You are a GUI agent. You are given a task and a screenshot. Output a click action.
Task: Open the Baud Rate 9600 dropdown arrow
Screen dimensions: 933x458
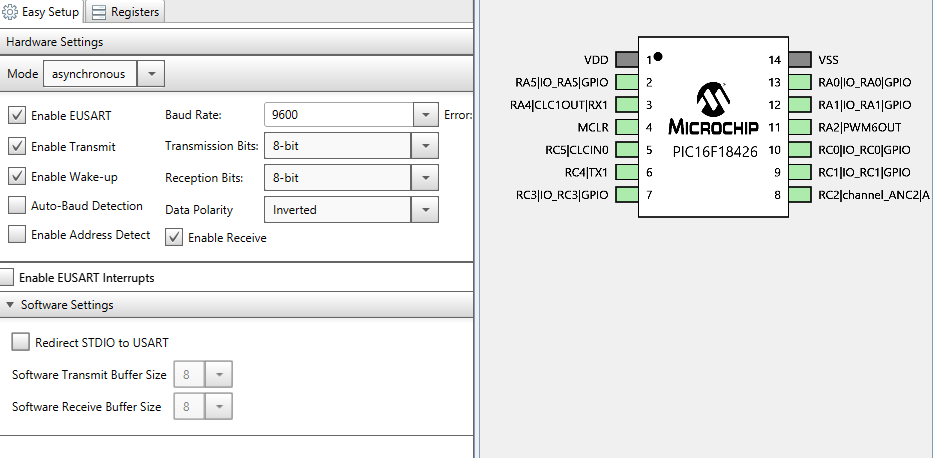pyautogui.click(x=425, y=115)
